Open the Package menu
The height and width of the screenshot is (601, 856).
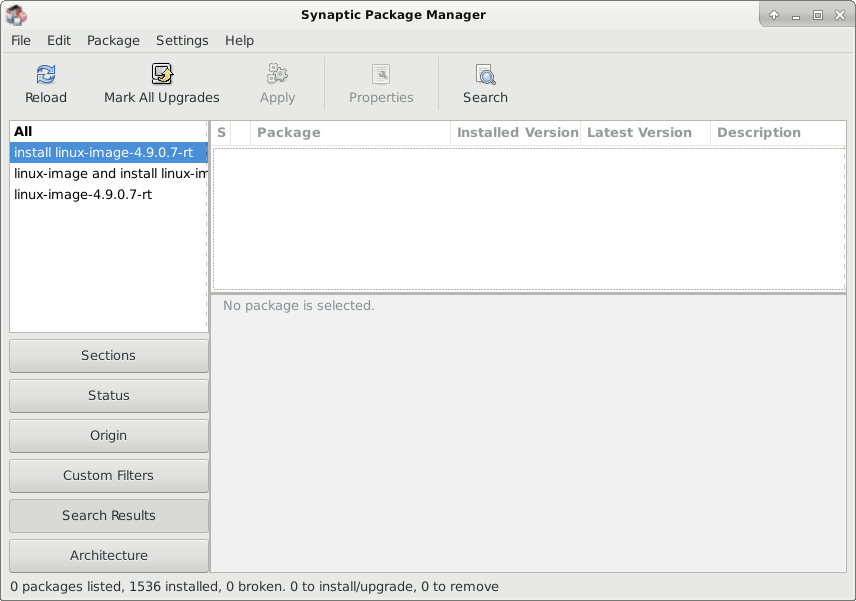113,40
